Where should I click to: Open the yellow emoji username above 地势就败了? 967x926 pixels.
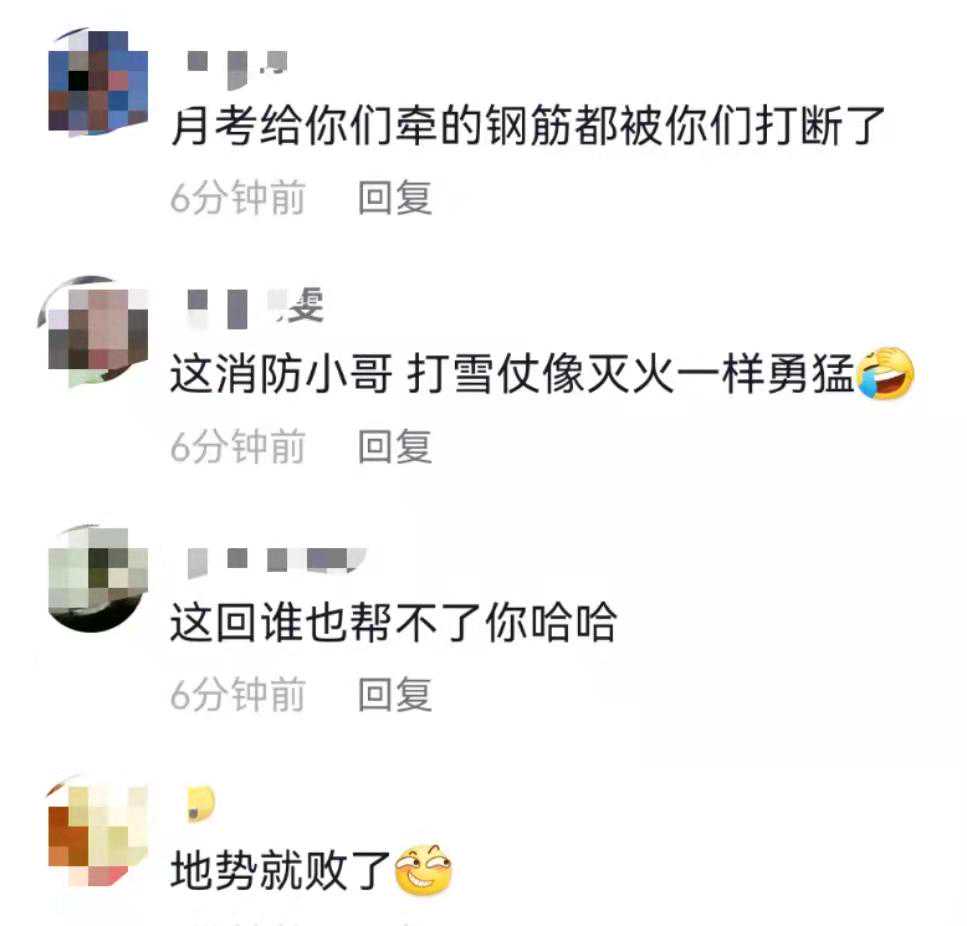click(x=201, y=804)
